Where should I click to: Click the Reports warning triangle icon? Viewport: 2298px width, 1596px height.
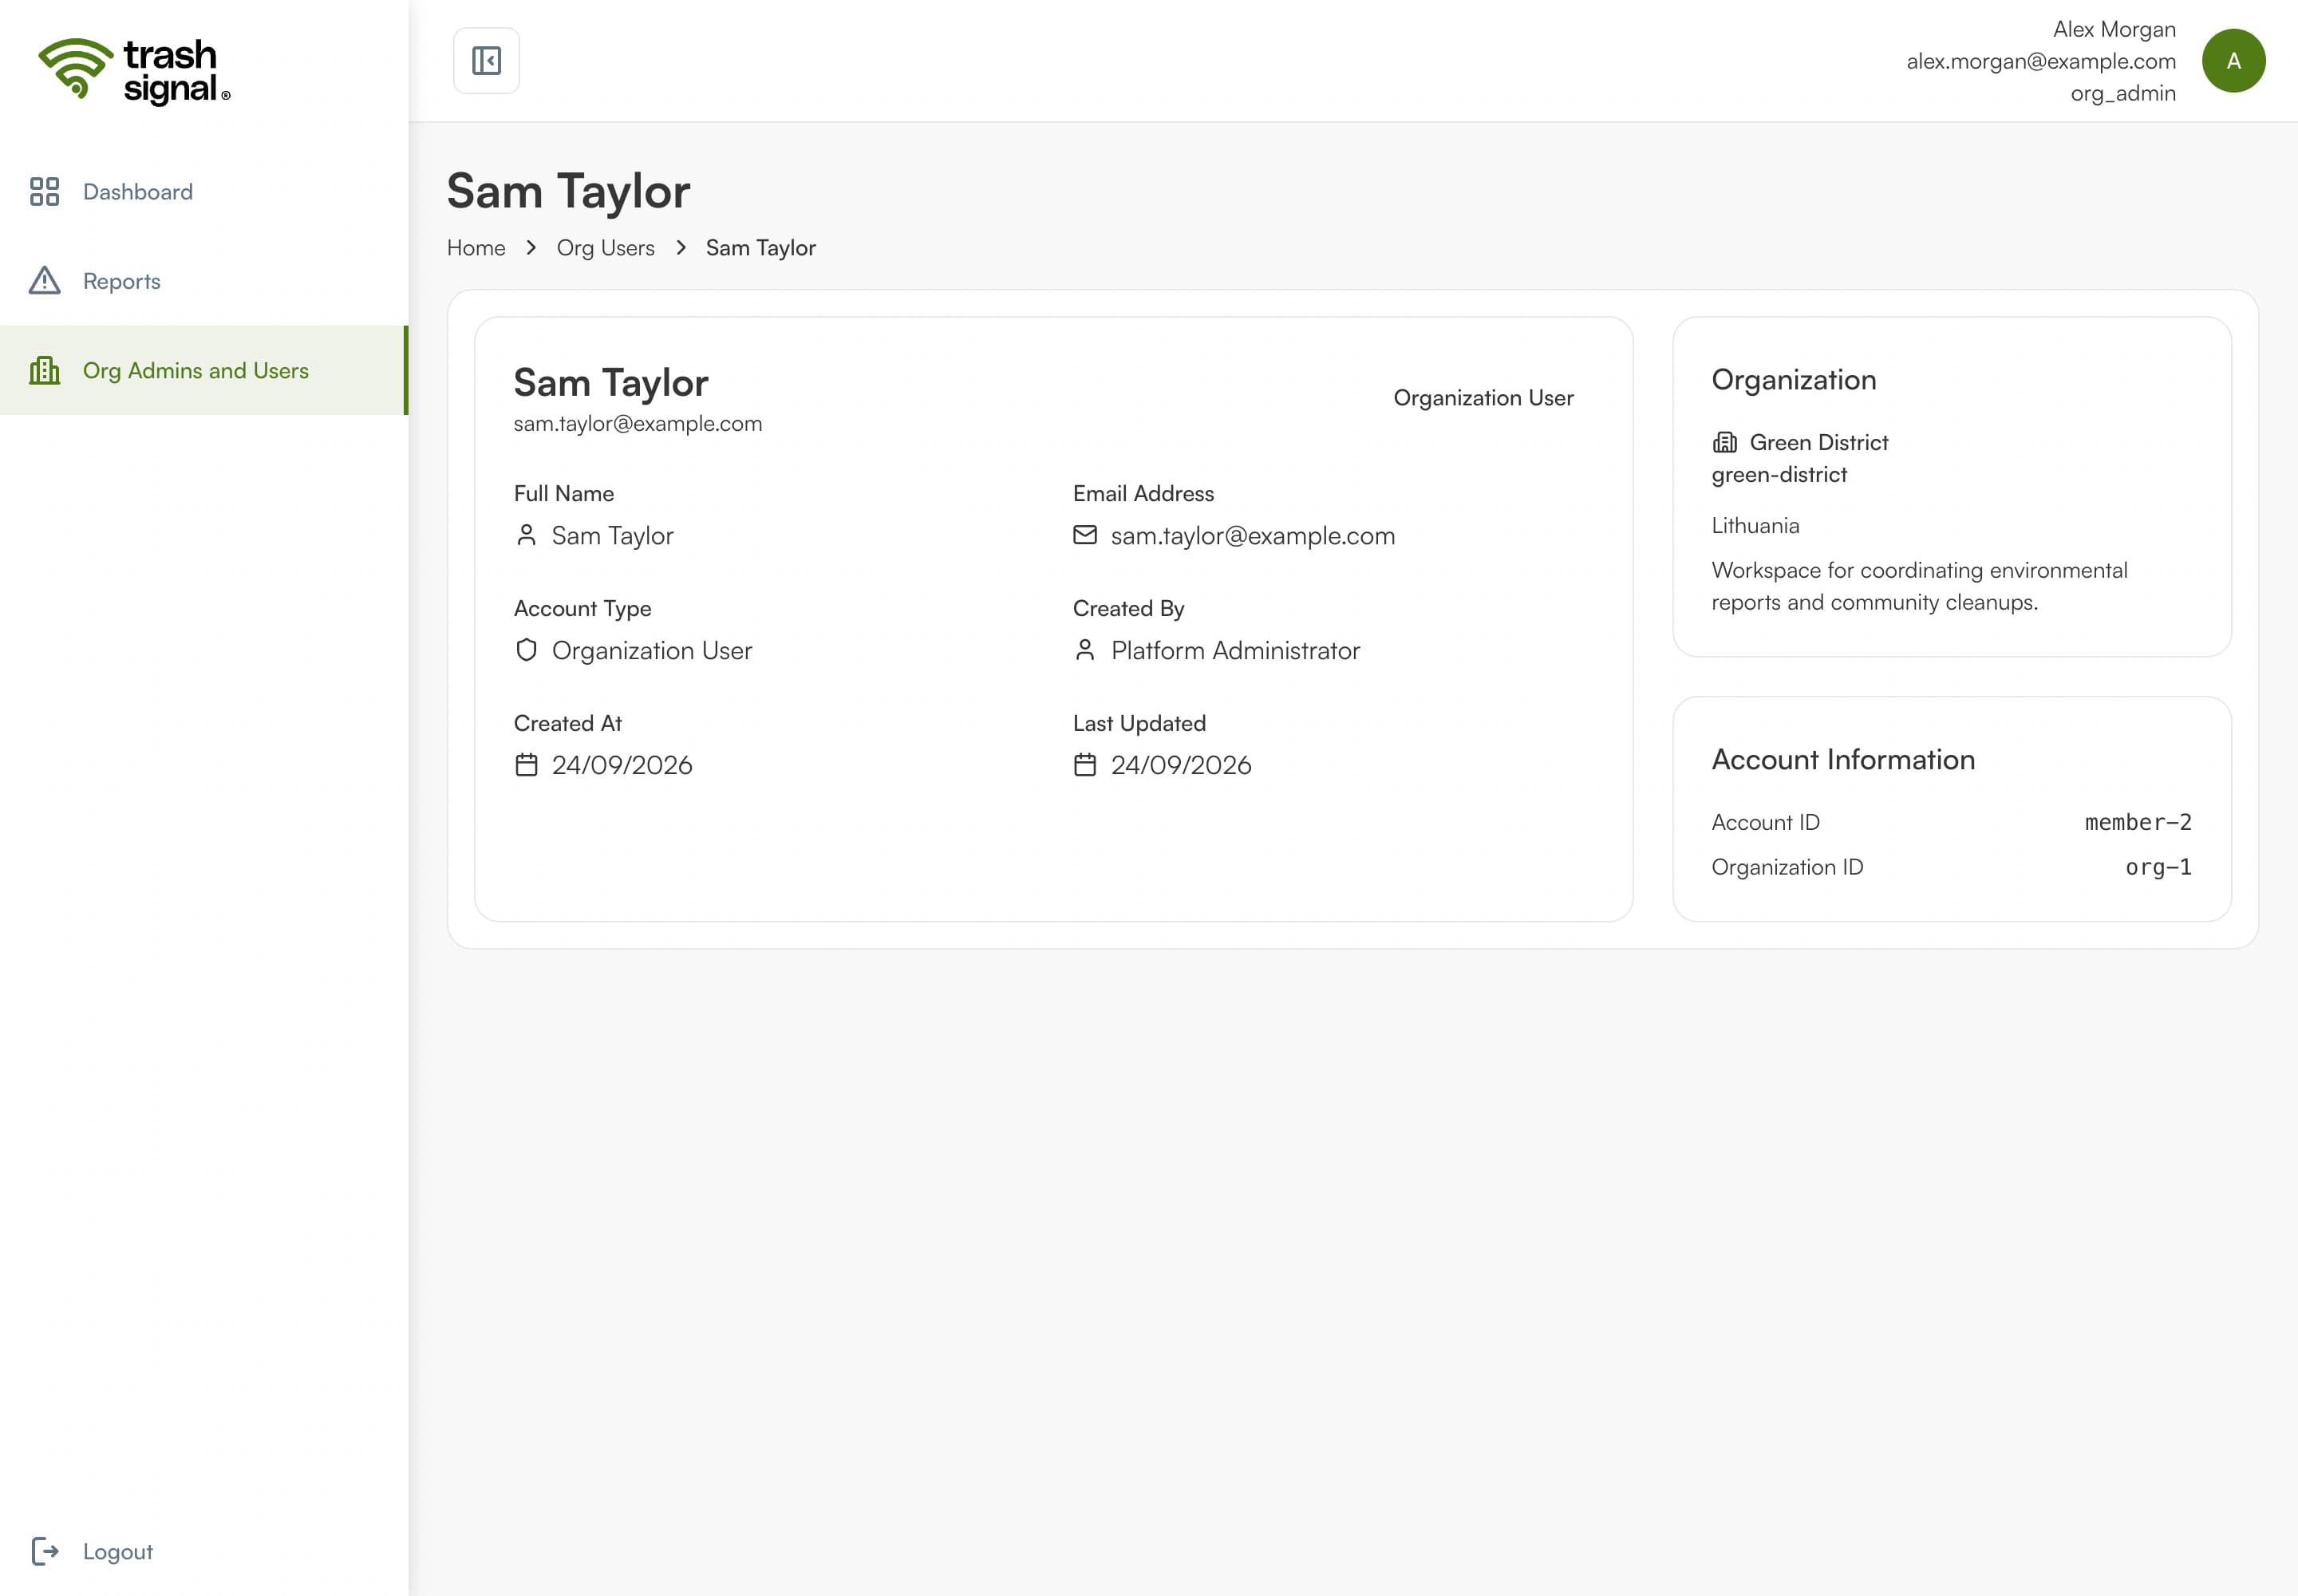[x=45, y=281]
